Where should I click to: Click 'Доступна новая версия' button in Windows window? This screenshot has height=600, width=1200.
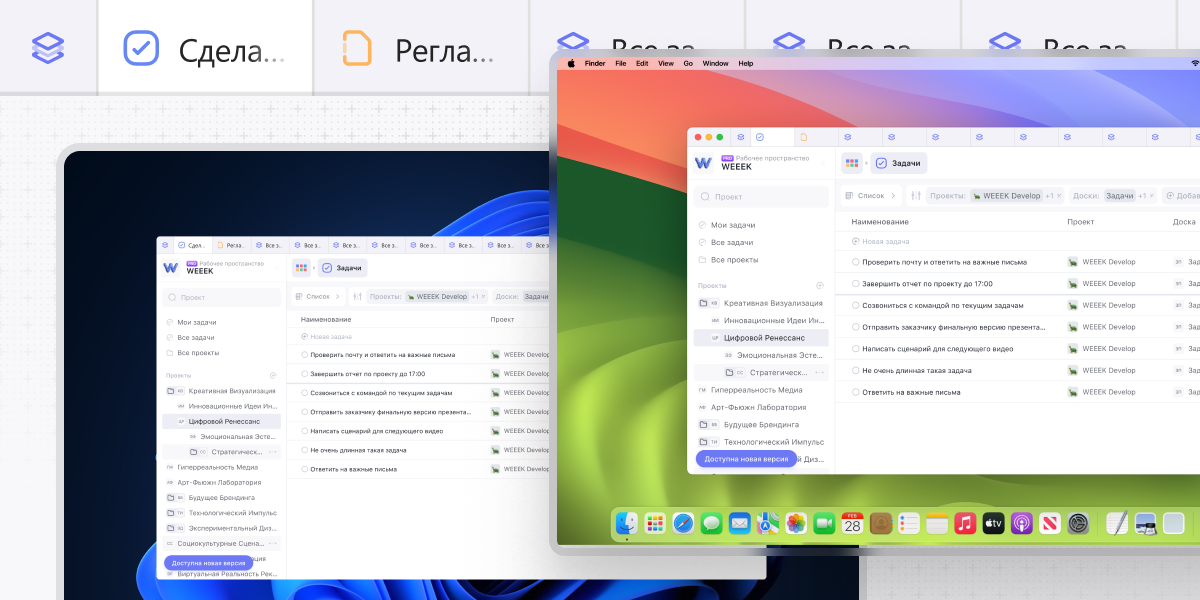pyautogui.click(x=208, y=563)
